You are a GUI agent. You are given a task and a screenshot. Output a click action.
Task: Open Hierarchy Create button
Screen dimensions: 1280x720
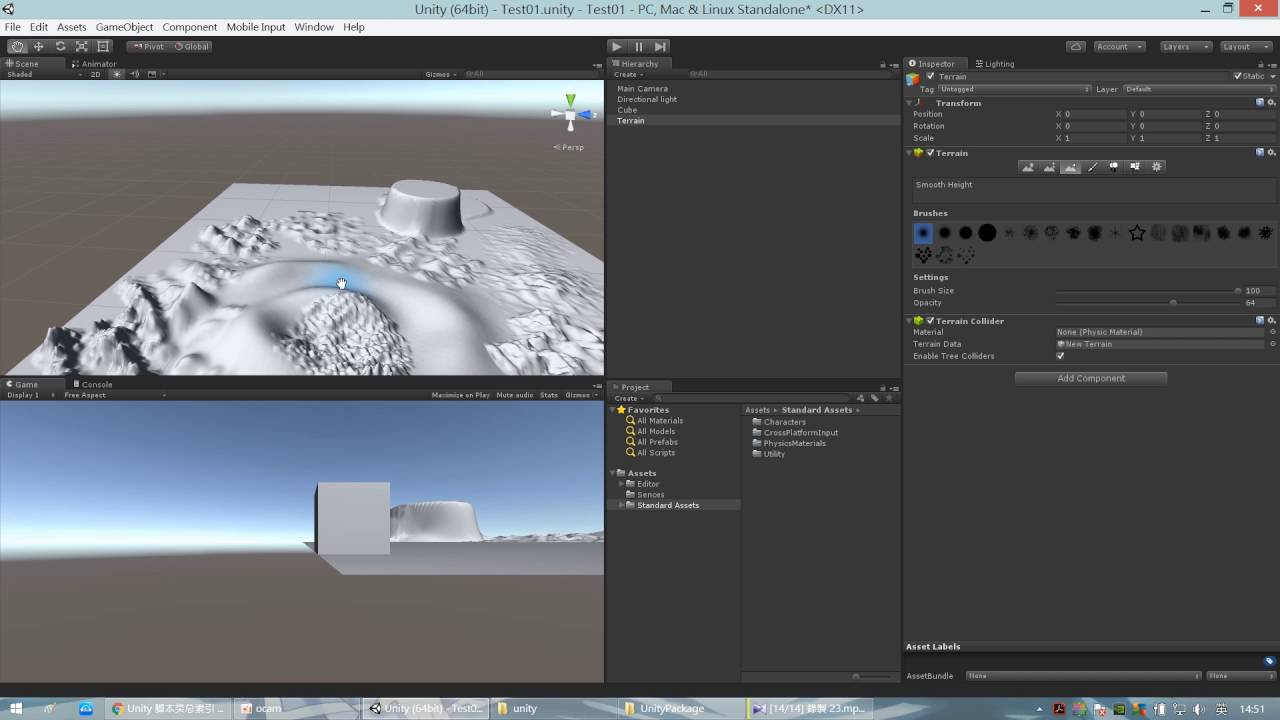627,74
